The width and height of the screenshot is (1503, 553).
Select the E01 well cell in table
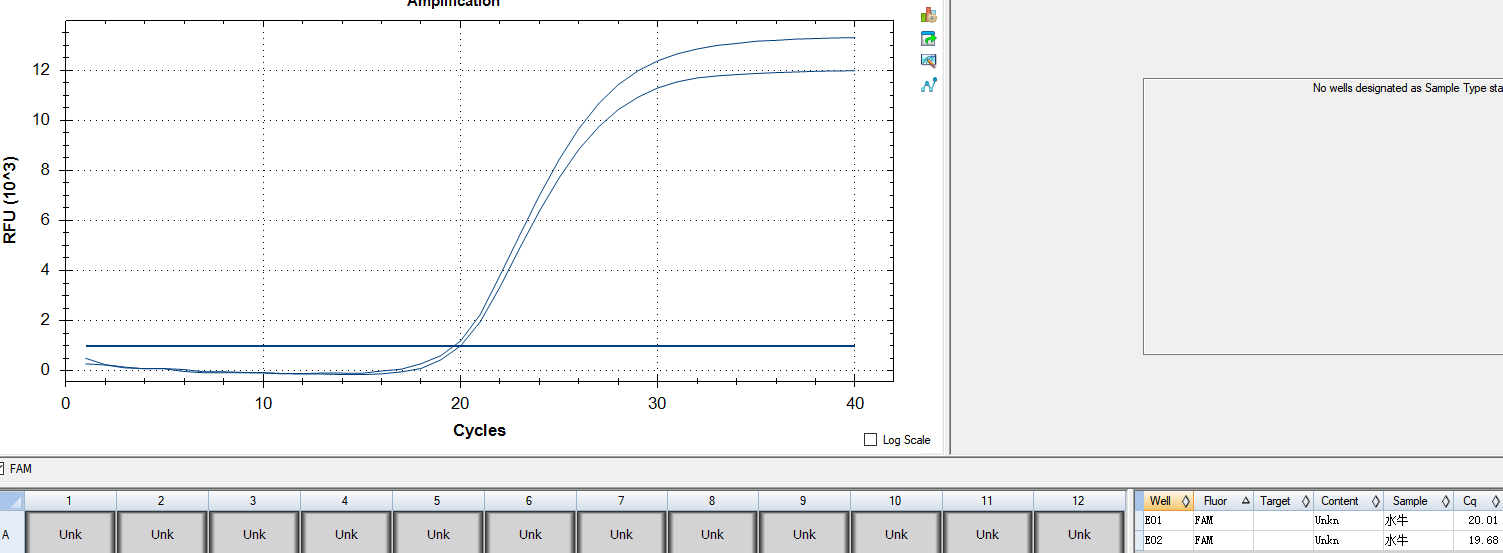pos(1169,520)
